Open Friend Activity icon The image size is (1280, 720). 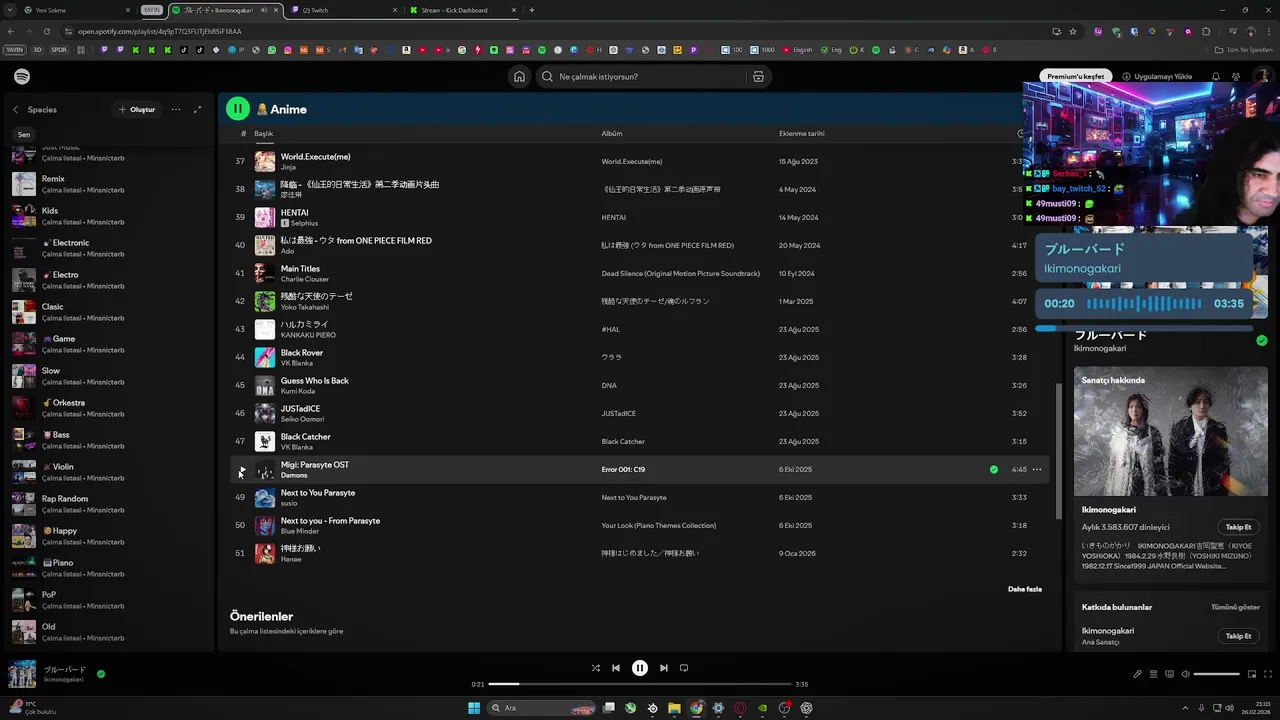[x=1236, y=77]
